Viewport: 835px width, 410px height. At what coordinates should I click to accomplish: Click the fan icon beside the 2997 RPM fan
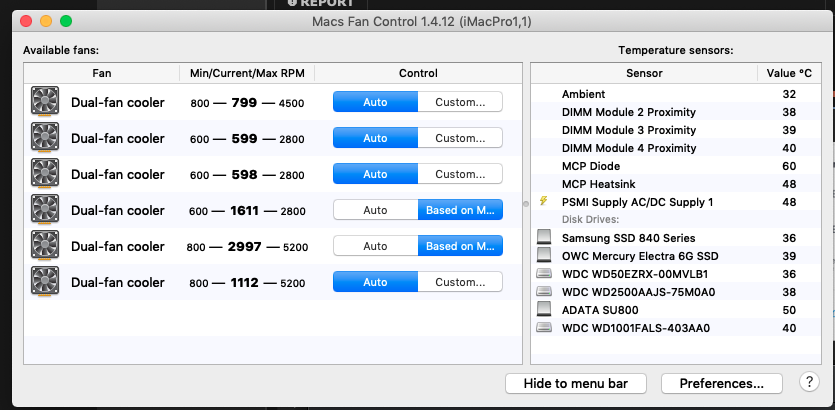[x=45, y=246]
